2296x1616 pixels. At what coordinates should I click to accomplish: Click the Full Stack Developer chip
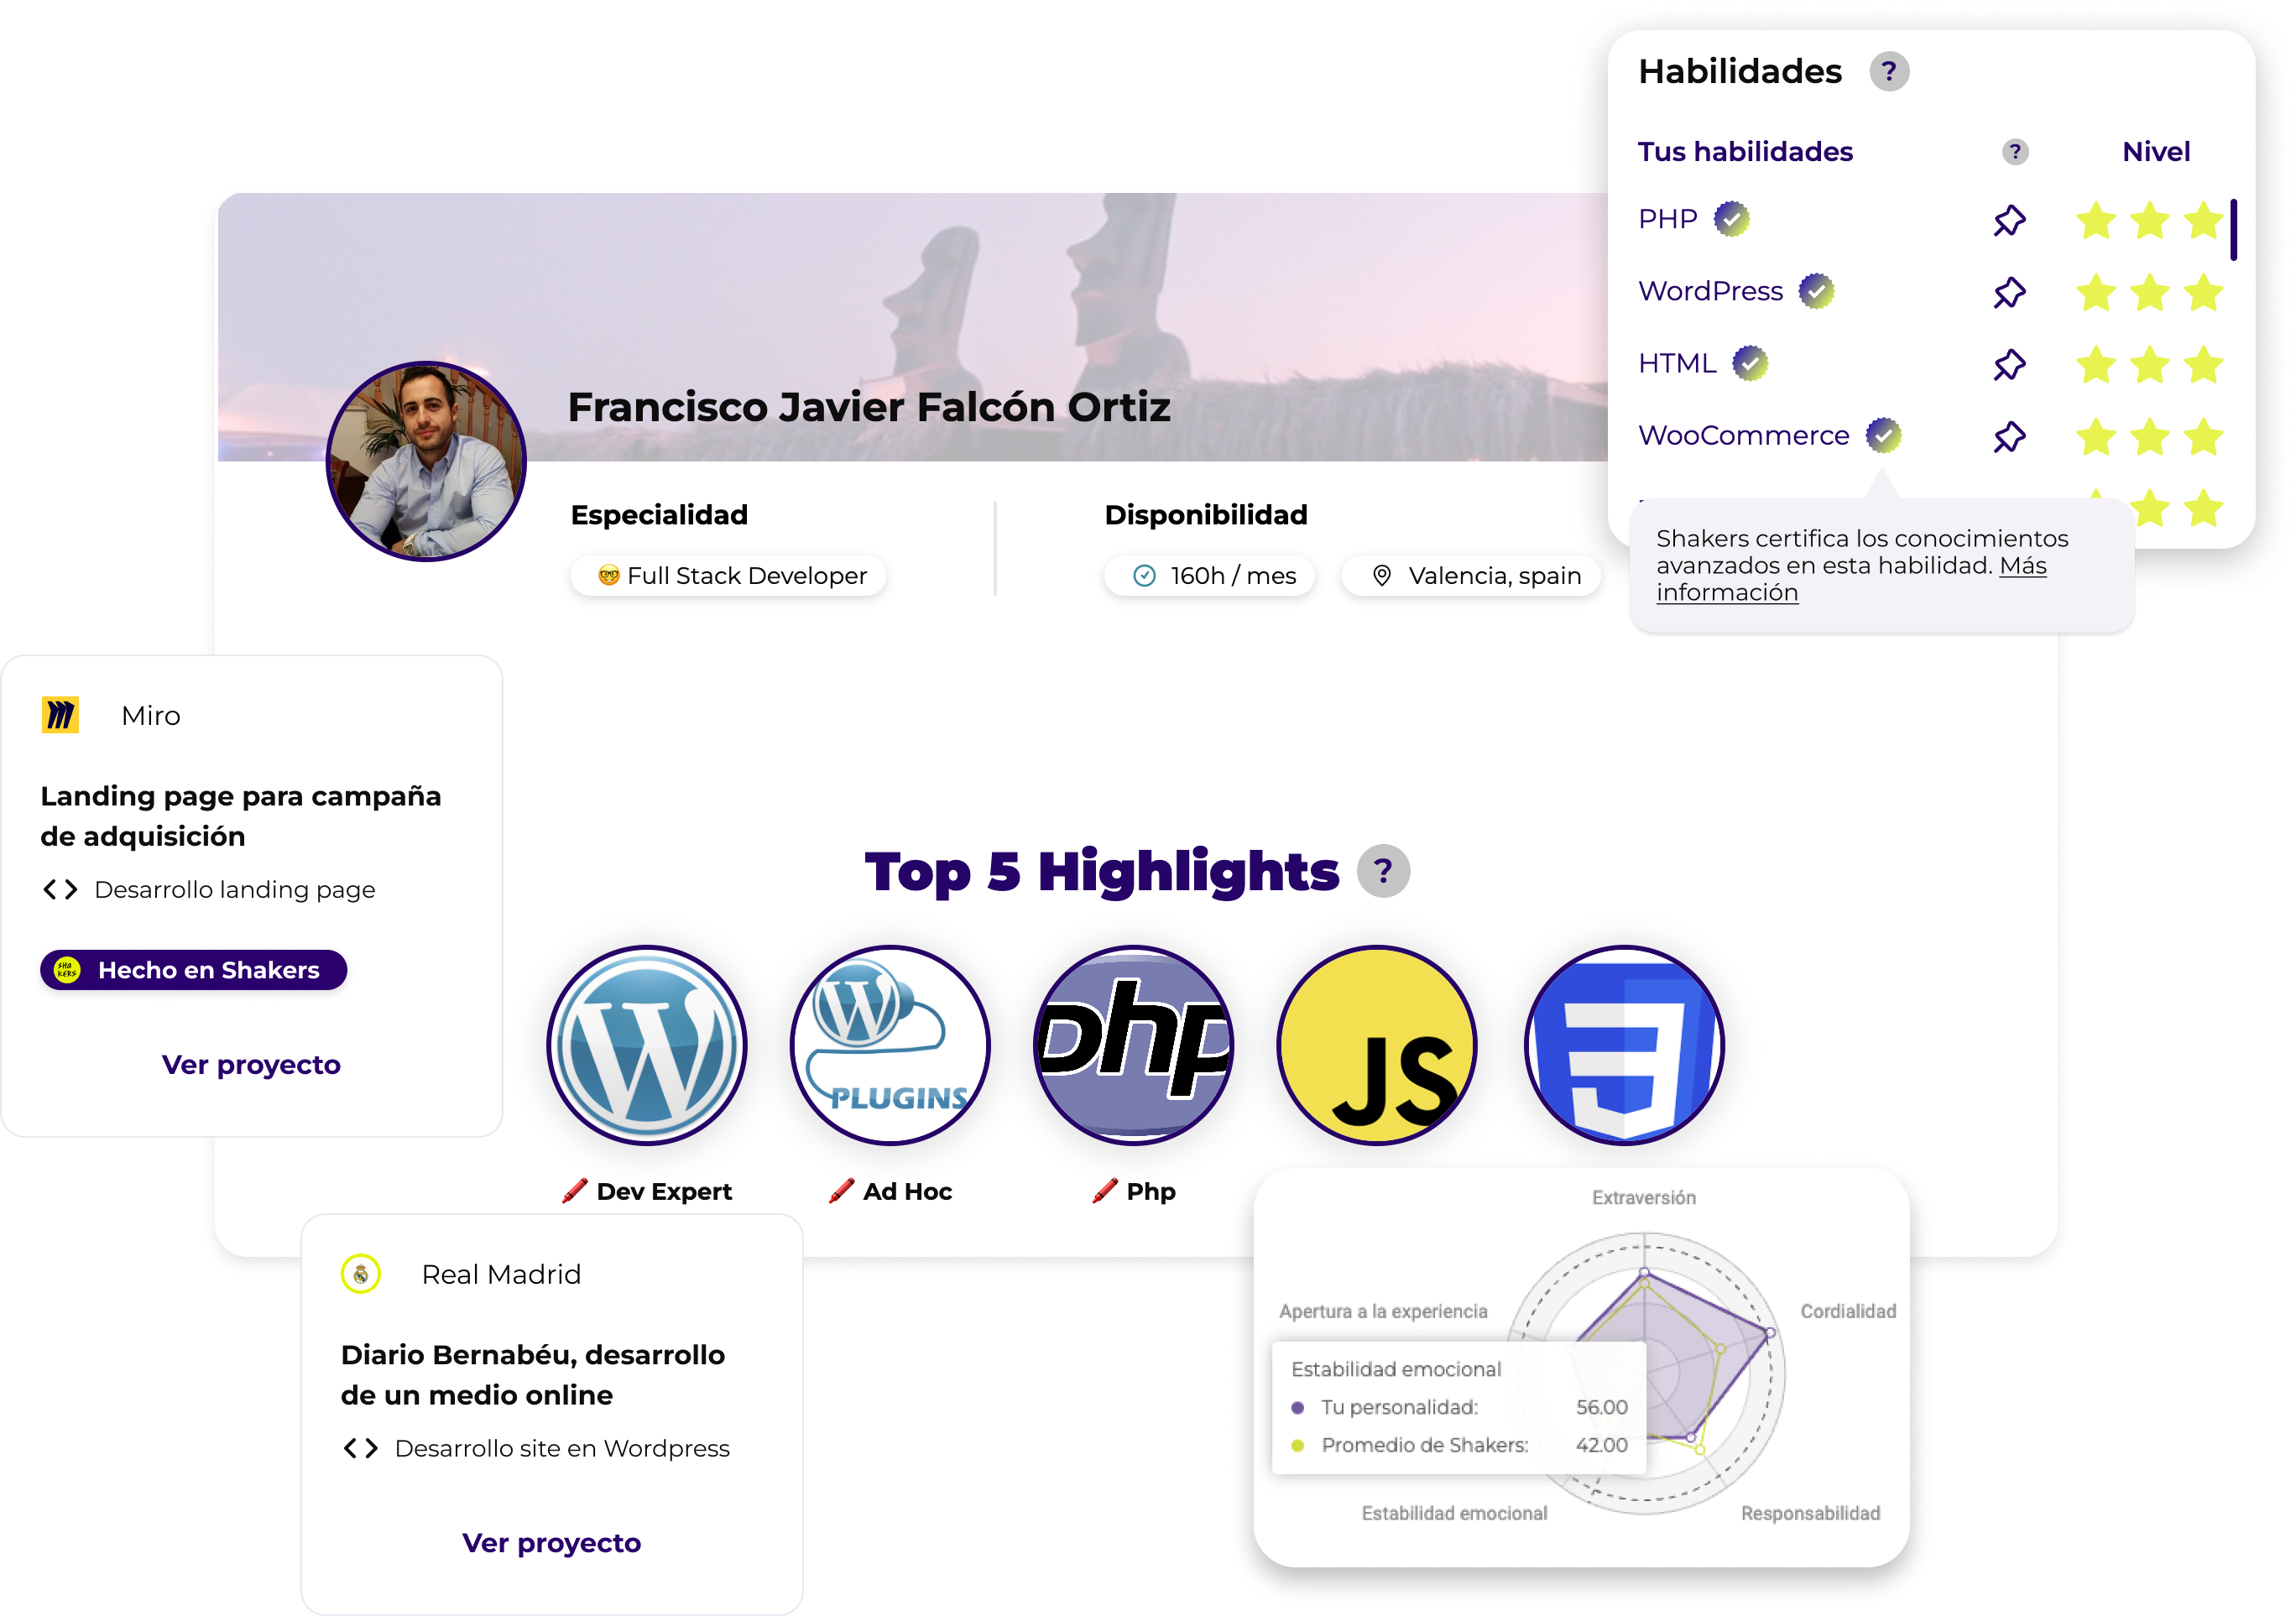728,576
